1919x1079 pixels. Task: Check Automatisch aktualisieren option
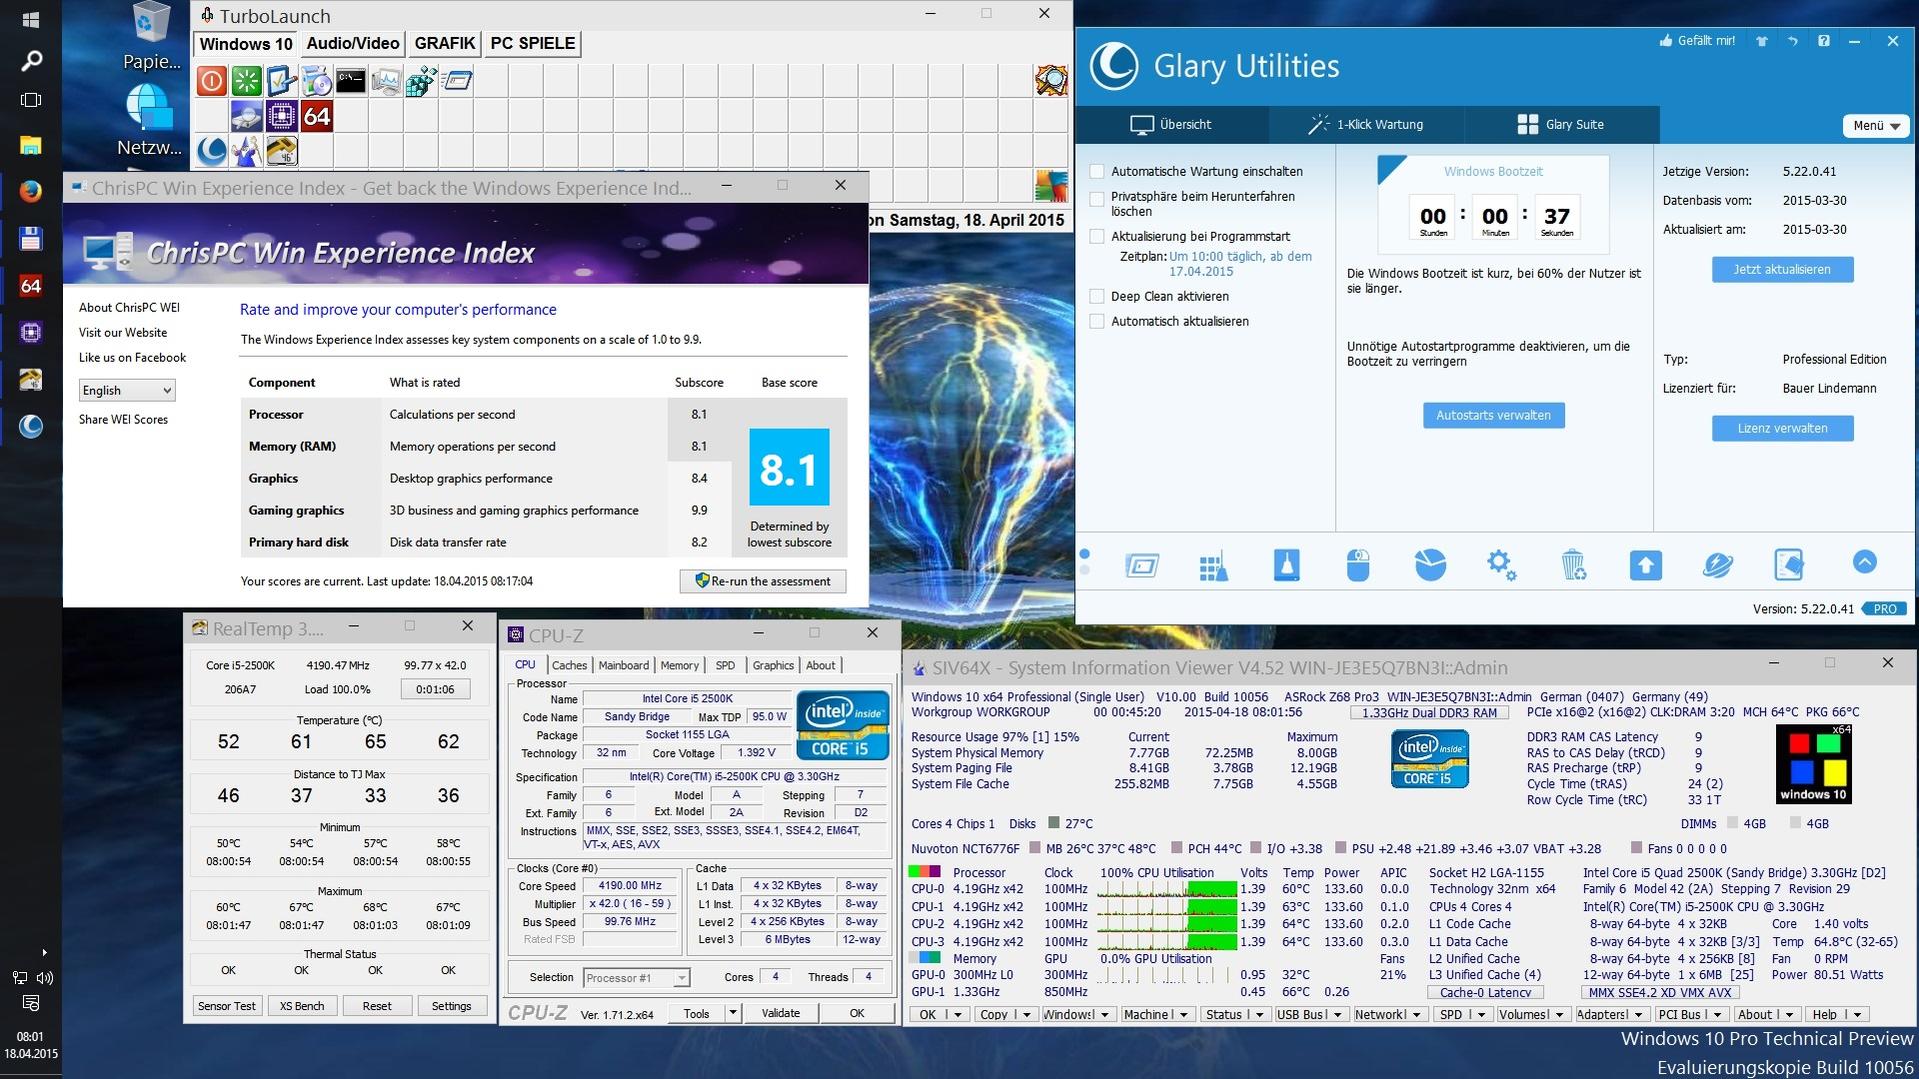point(1097,321)
